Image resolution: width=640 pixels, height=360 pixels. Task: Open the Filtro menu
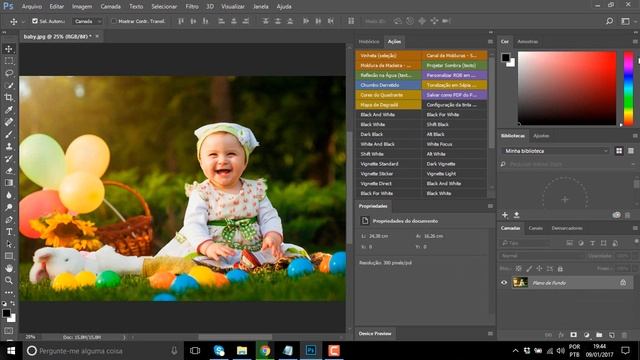click(192, 7)
